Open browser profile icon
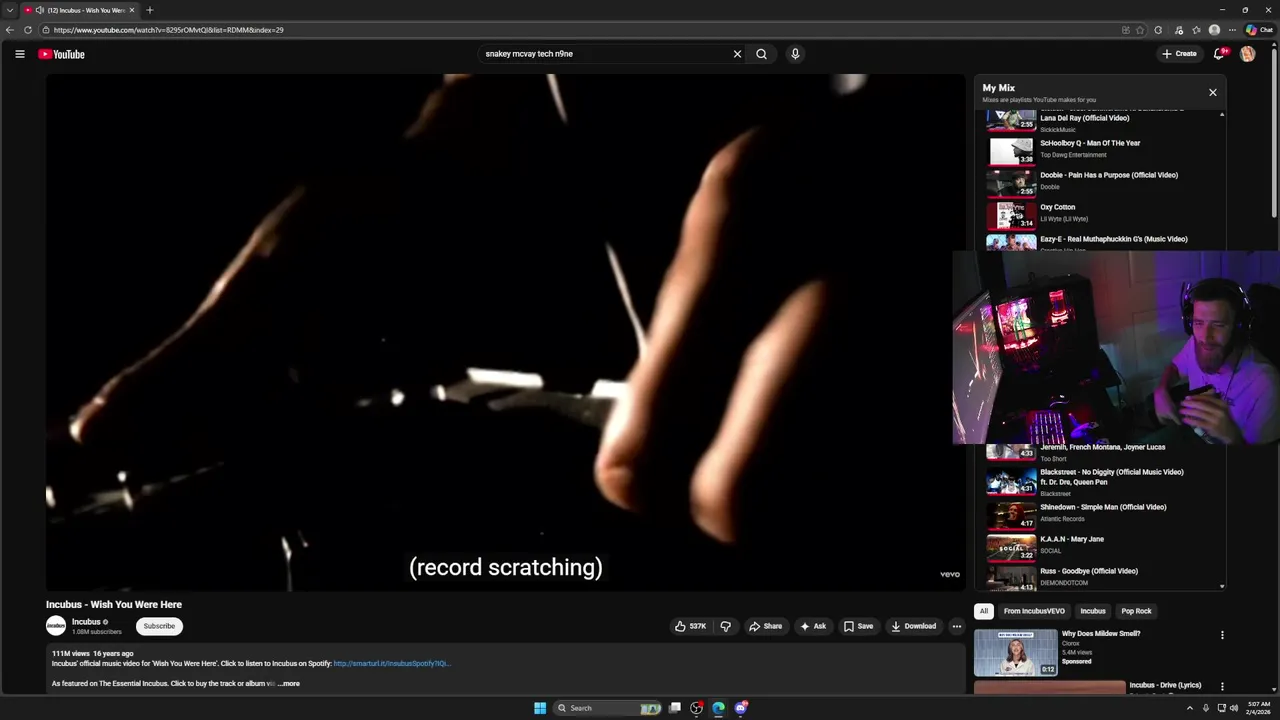The height and width of the screenshot is (720, 1280). pyautogui.click(x=1214, y=30)
